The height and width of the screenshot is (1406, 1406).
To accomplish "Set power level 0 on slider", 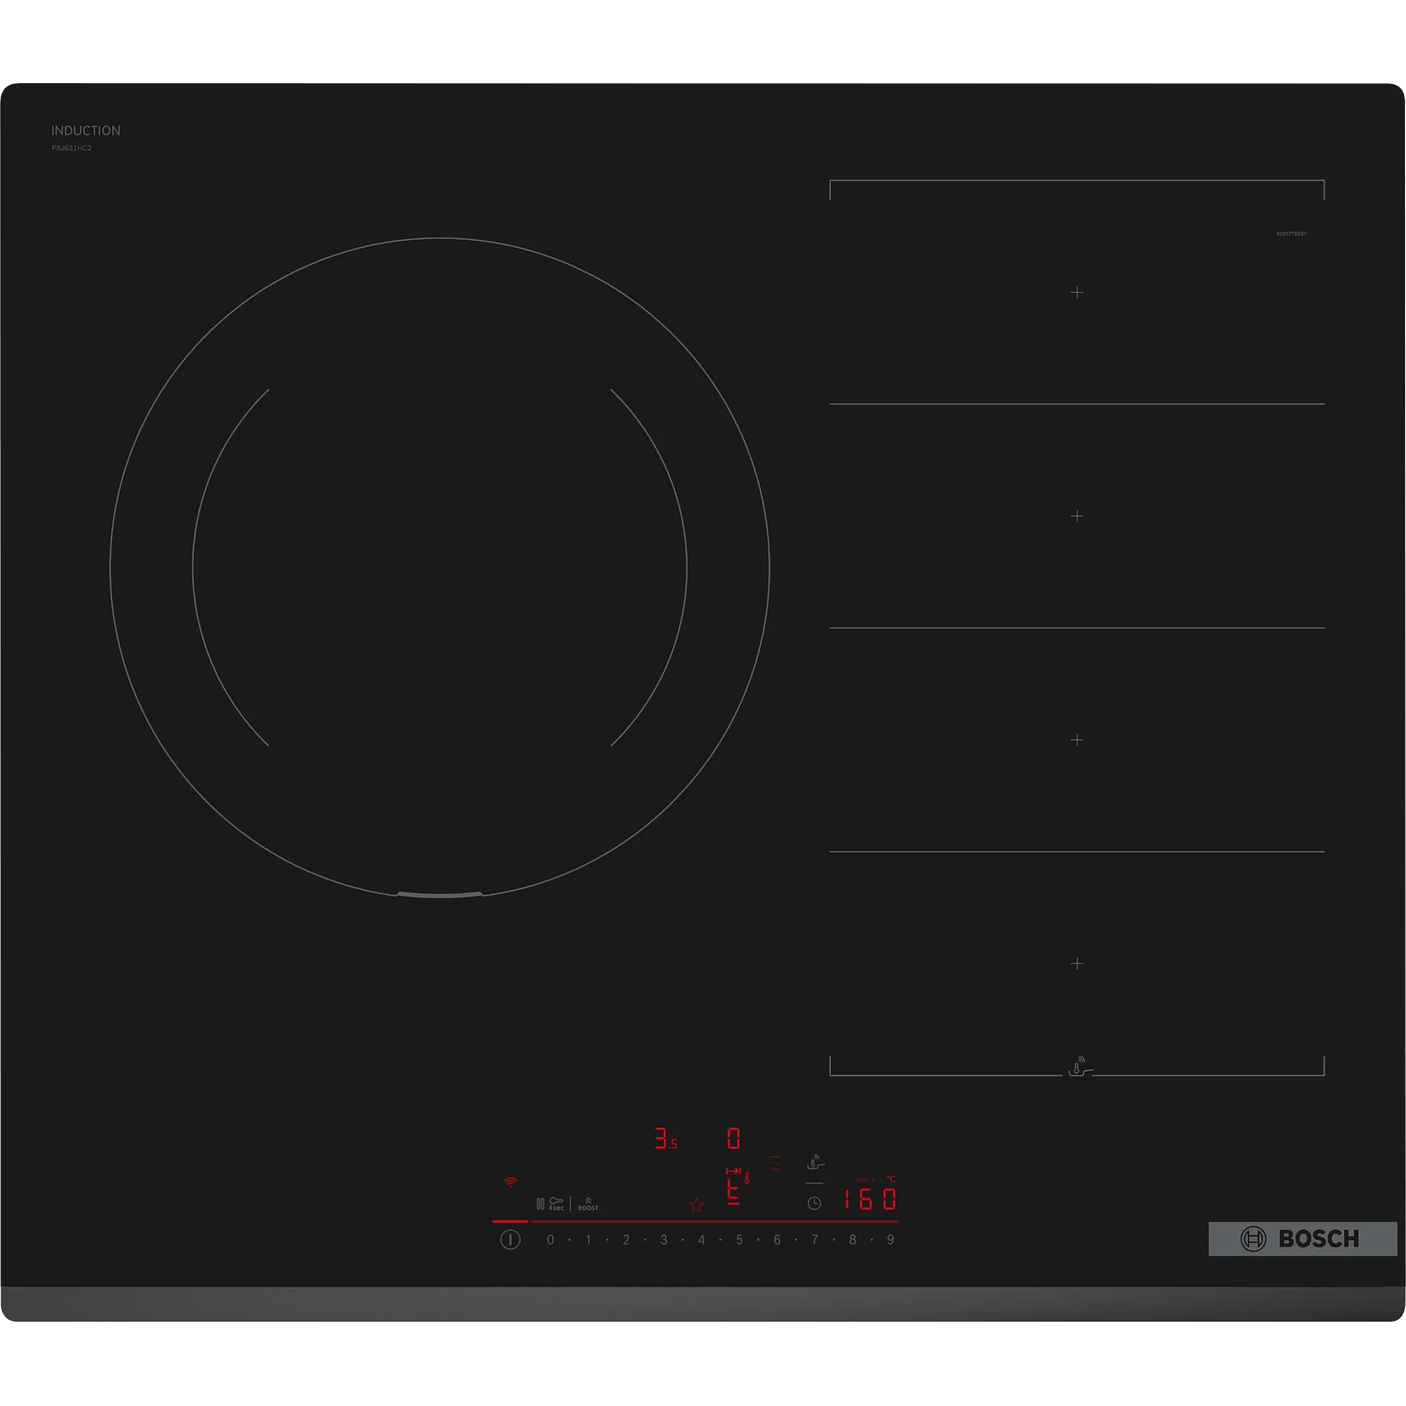I will pos(550,1240).
